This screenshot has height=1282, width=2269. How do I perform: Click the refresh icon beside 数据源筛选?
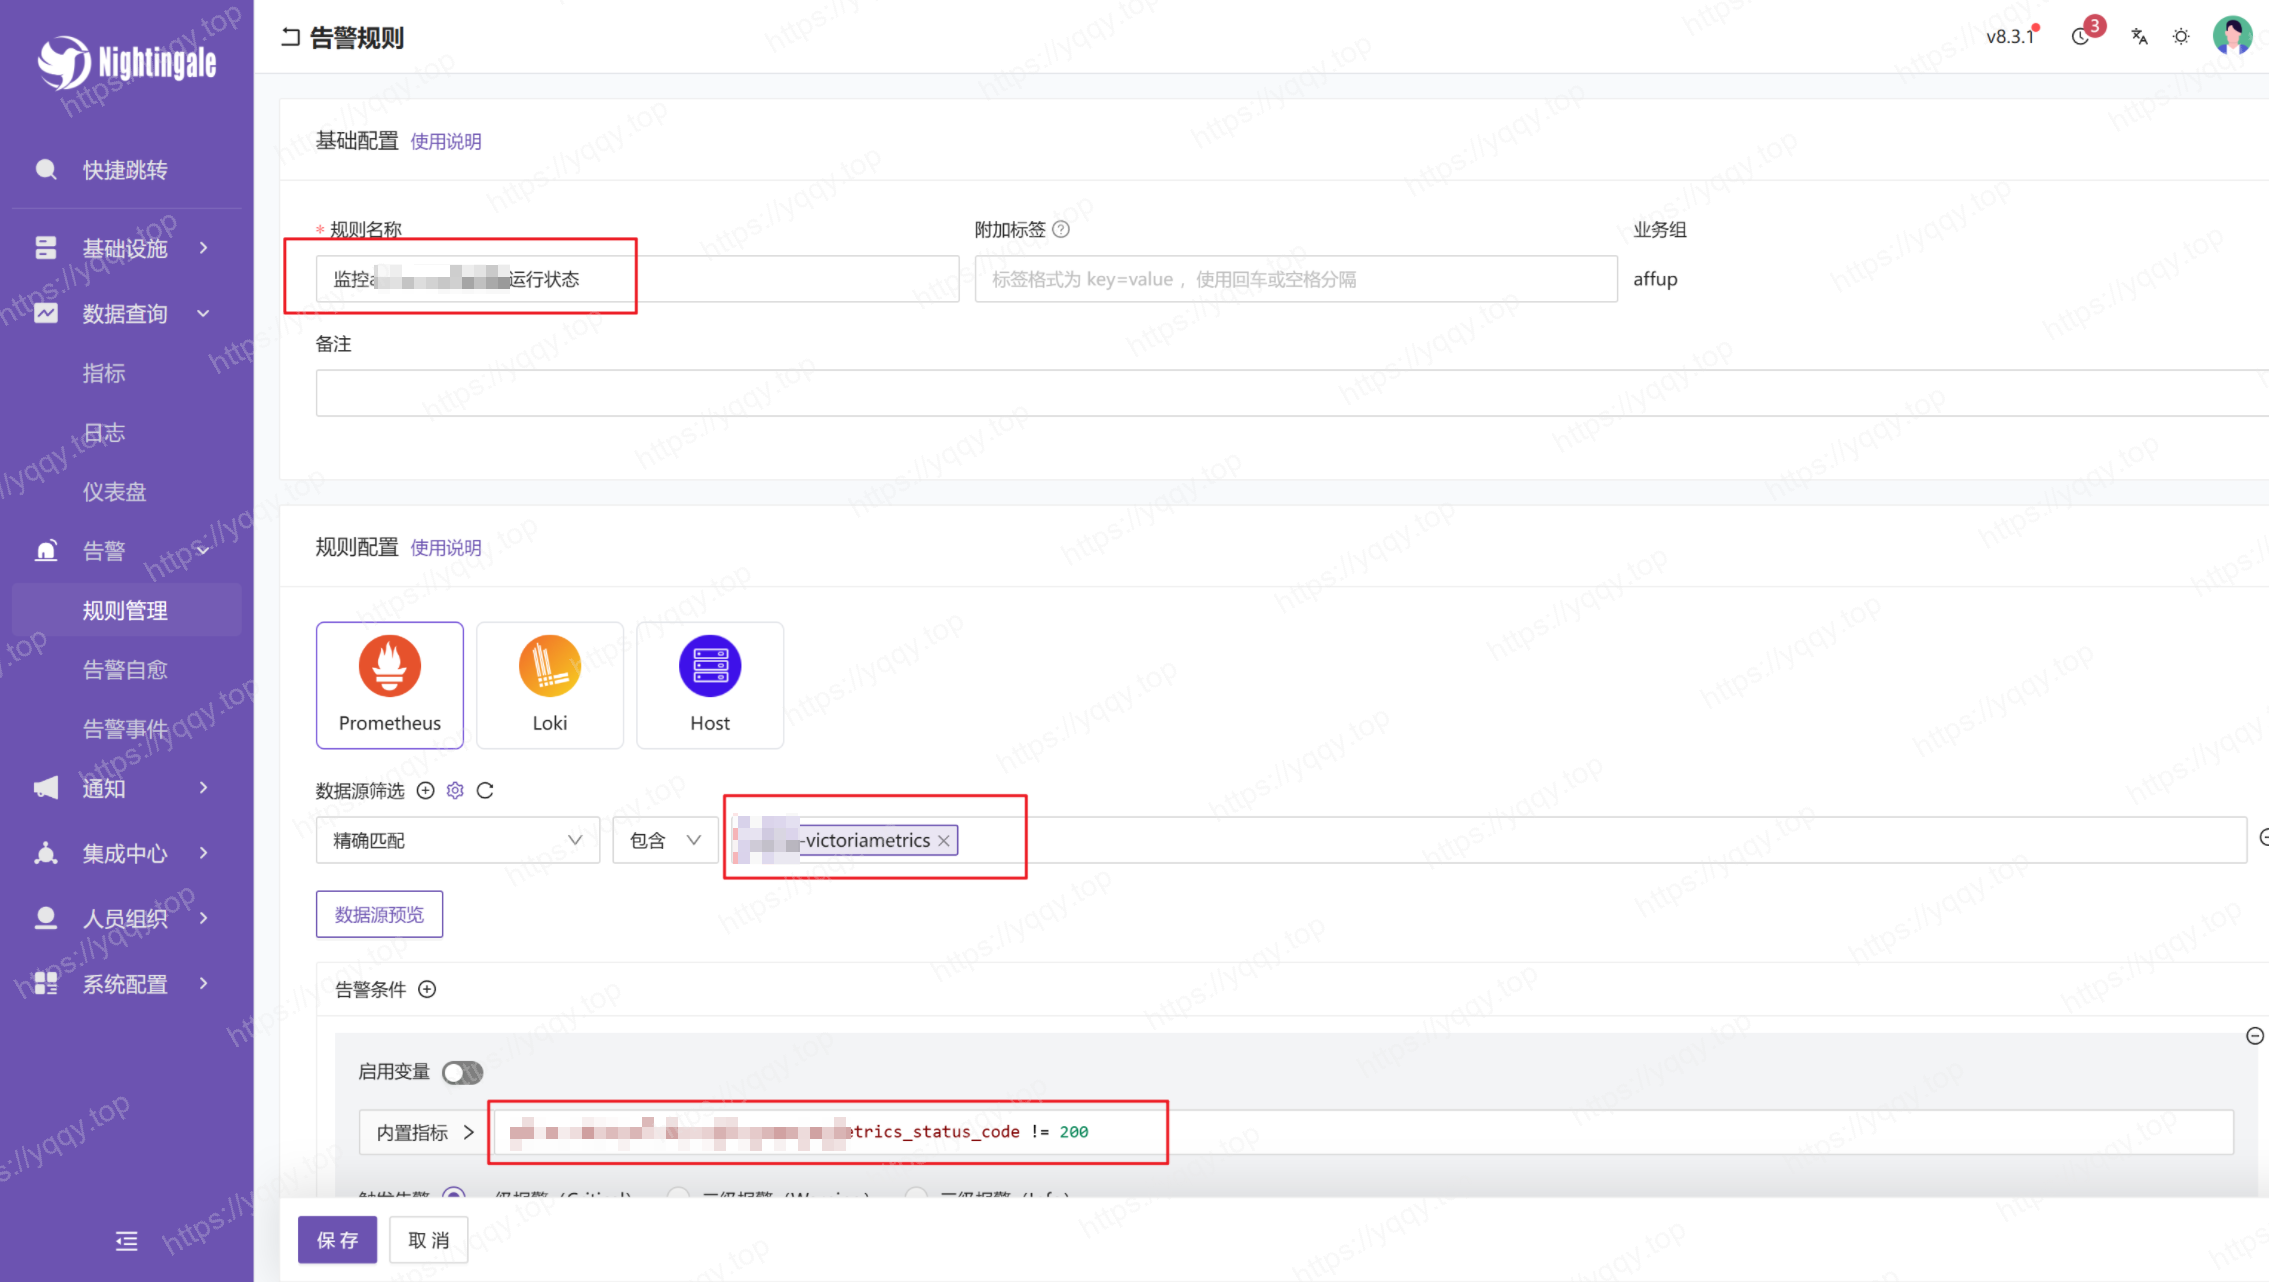pyautogui.click(x=485, y=790)
